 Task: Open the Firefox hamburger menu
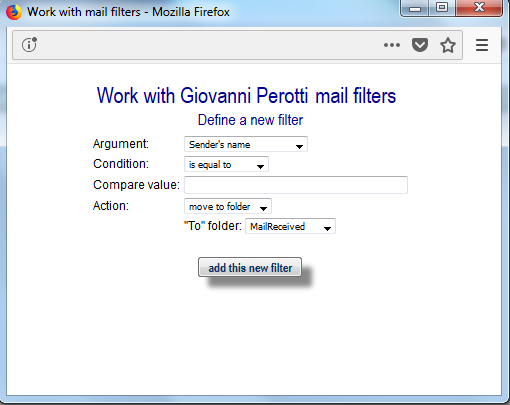[x=482, y=45]
